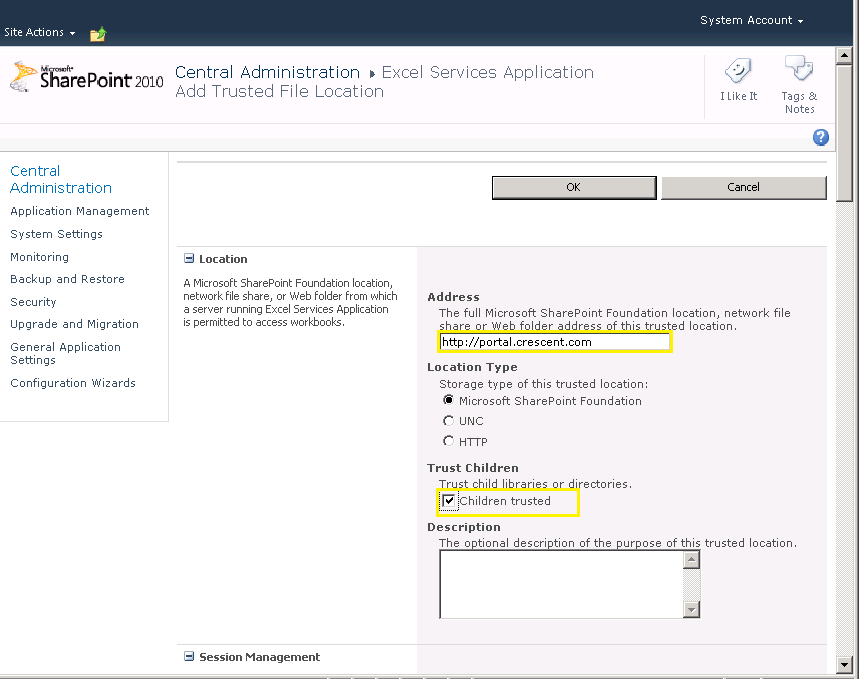The height and width of the screenshot is (679, 859).
Task: Click the Cancel button
Action: pyautogui.click(x=743, y=187)
